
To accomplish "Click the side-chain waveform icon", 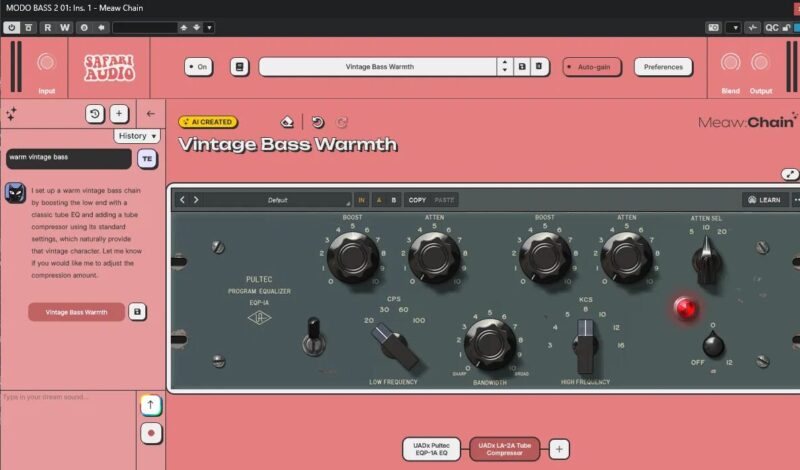I will [753, 28].
